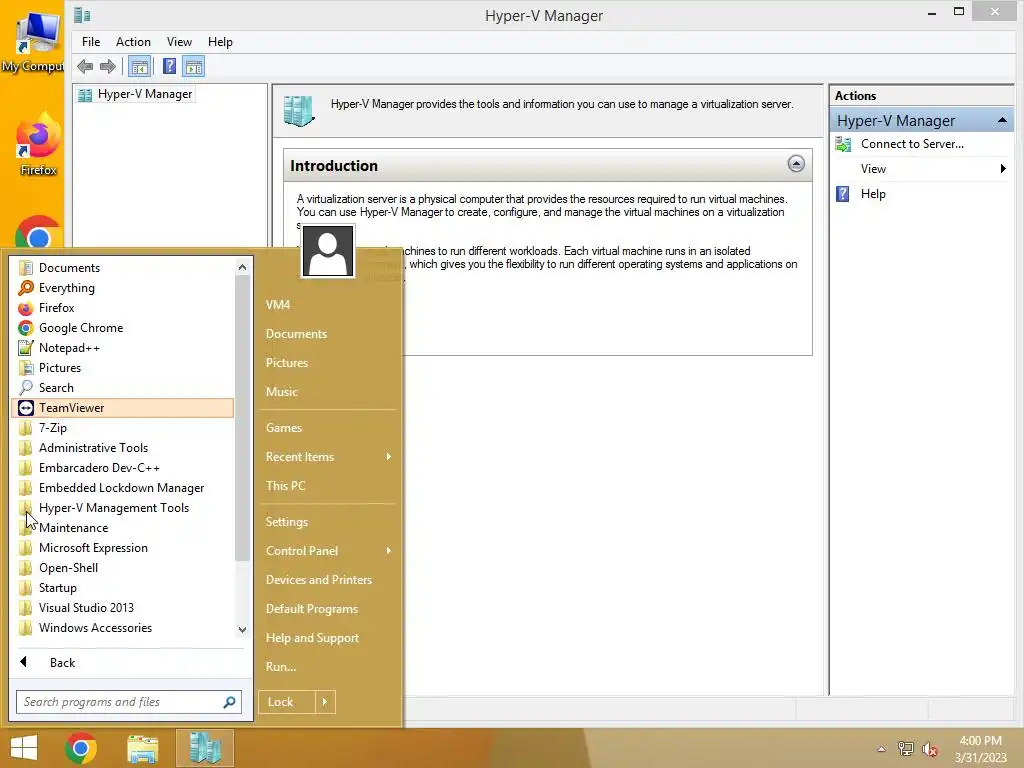Screen dimensions: 1024x768
Task: Open the File menu
Action: tap(91, 42)
